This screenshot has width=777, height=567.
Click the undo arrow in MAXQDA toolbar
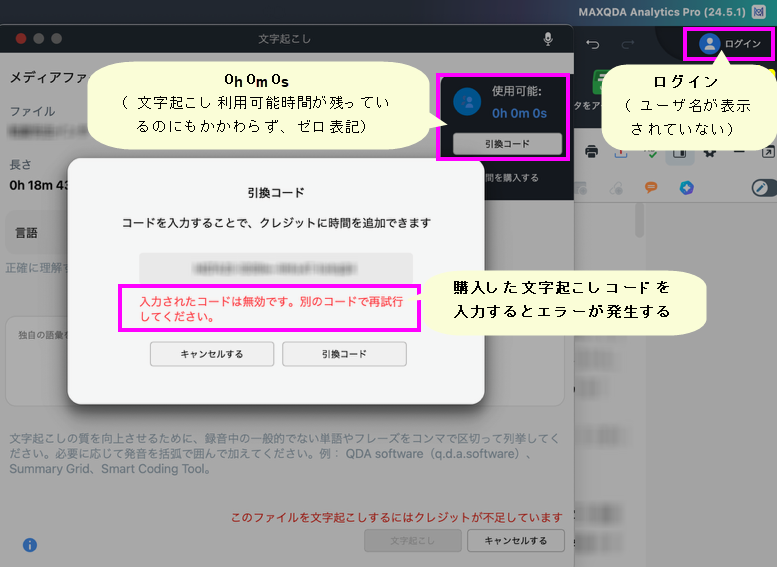(593, 45)
